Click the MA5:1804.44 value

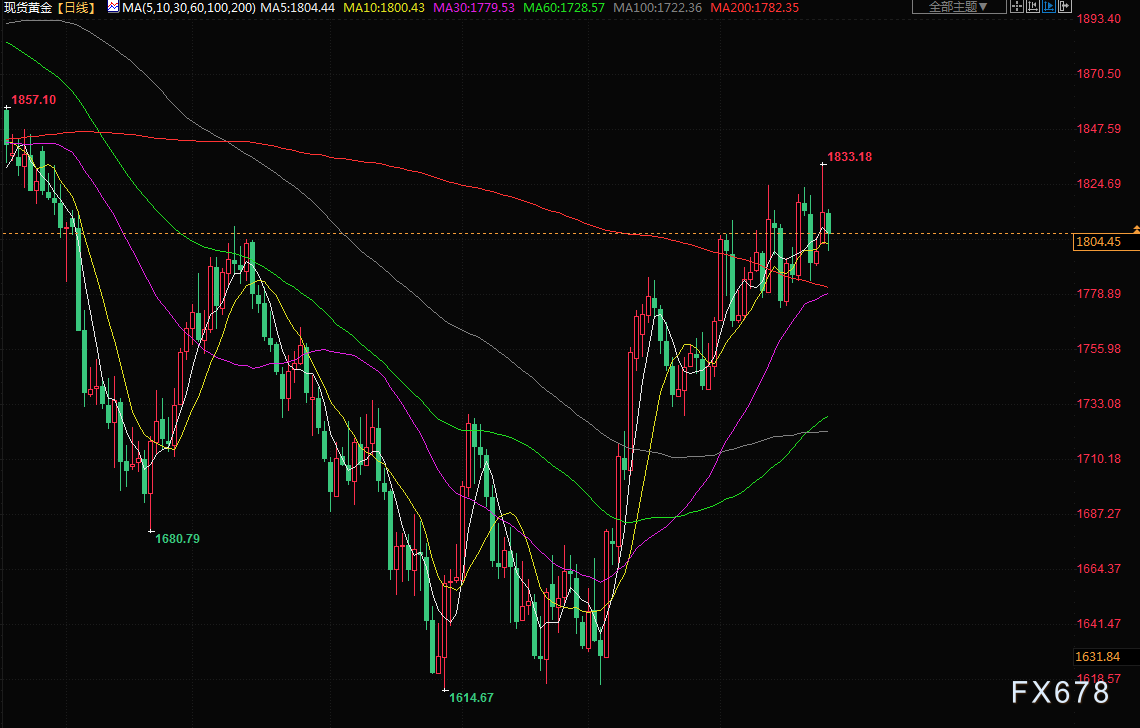[297, 8]
